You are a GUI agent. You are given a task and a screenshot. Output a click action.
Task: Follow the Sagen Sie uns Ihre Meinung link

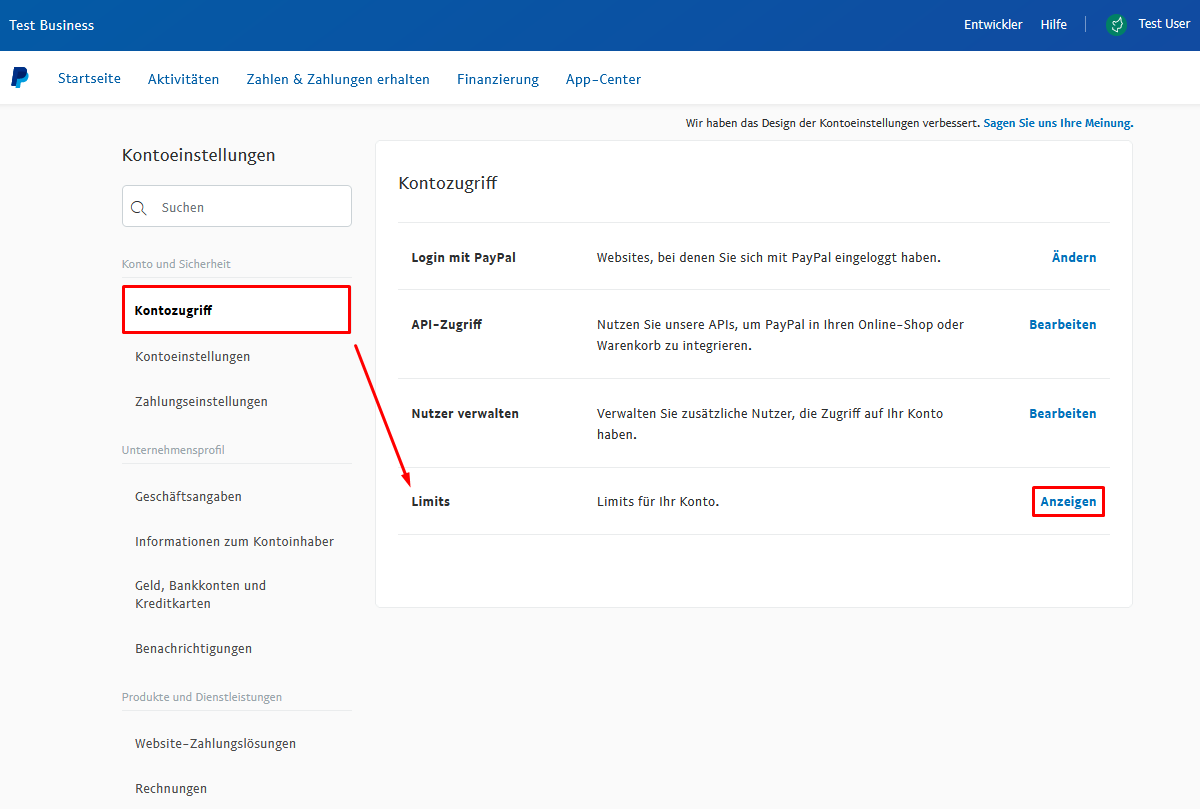tap(1058, 123)
